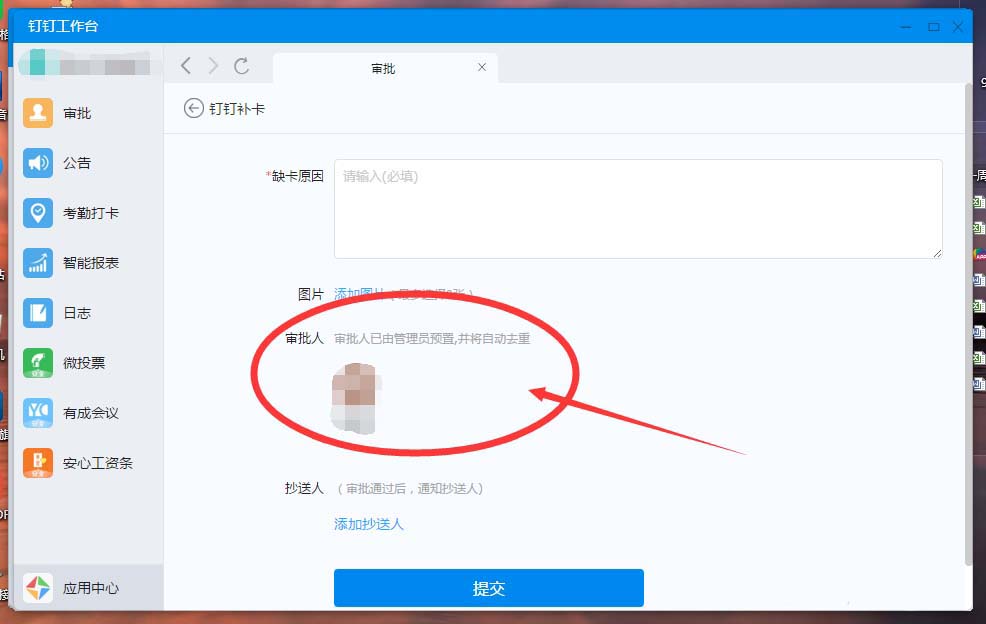Maximize the 钉钉工作台 window
The image size is (986, 624).
click(934, 27)
